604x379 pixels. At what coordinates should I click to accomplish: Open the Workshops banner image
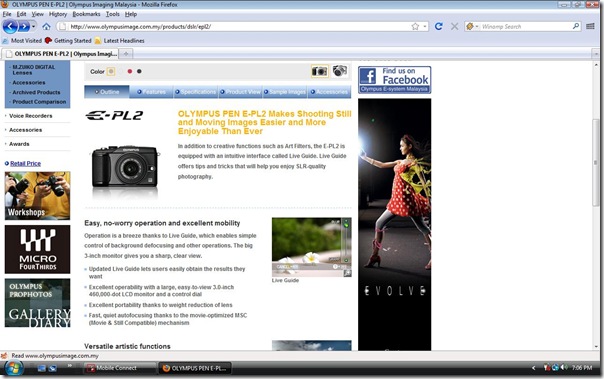coord(37,196)
